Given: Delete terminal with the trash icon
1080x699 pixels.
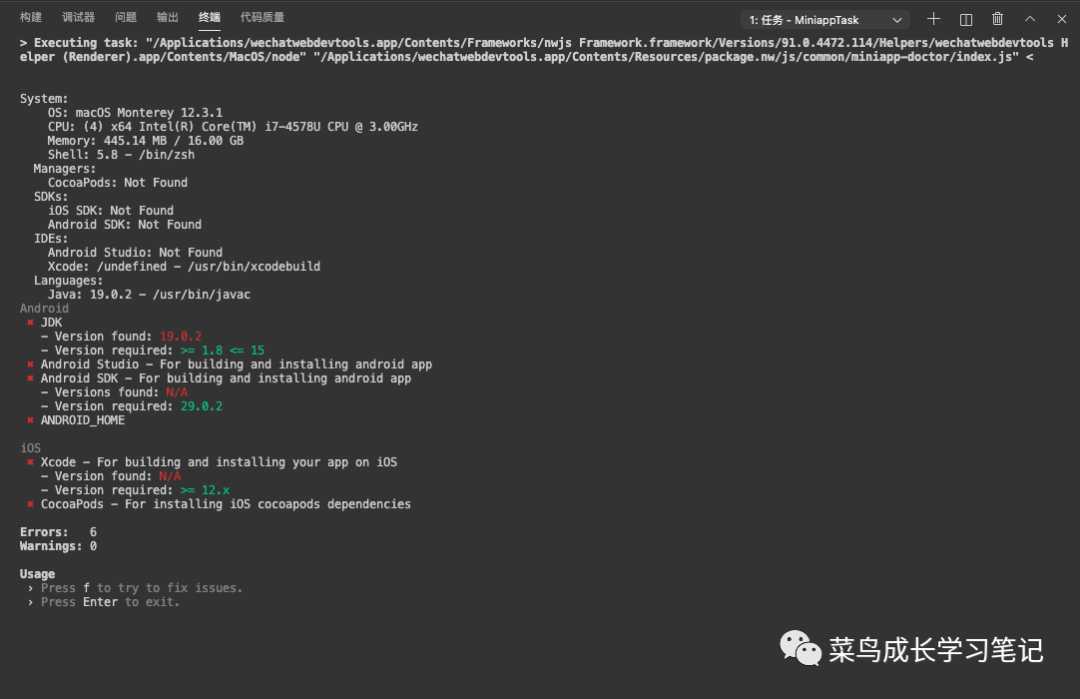Looking at the screenshot, I should pyautogui.click(x=997, y=19).
